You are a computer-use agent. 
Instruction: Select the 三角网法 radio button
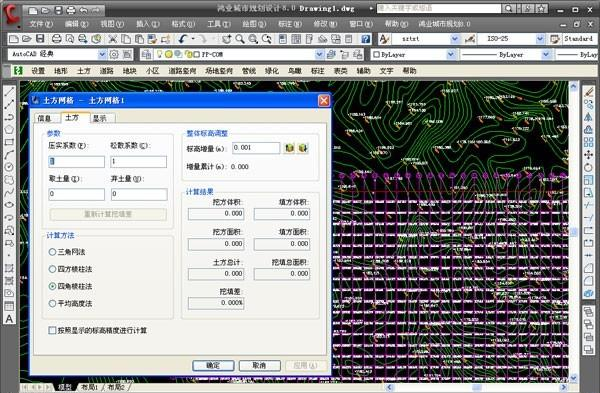52,252
